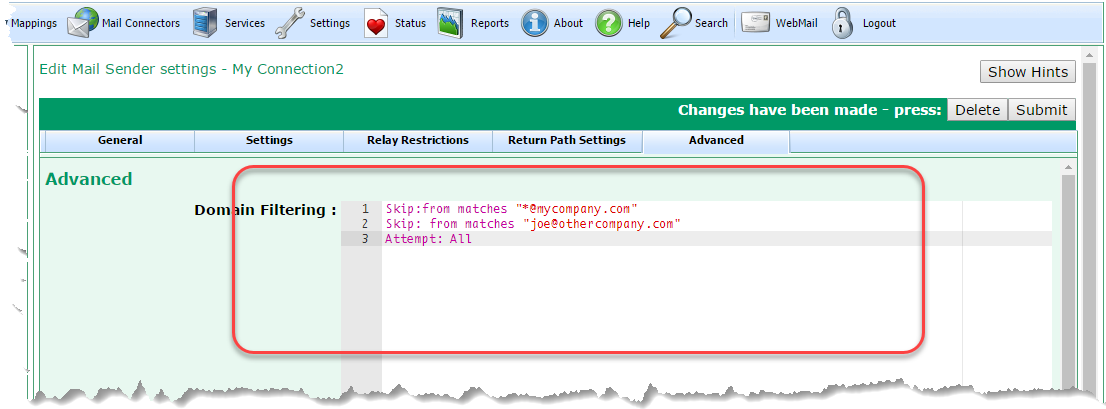Click the Status heart page icon

[377, 23]
